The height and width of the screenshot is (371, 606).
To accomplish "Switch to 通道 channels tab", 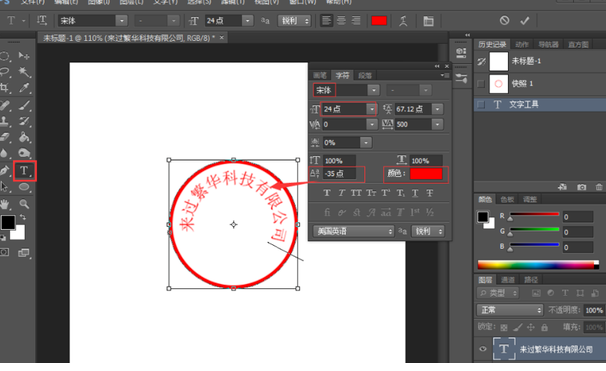I will click(x=508, y=279).
